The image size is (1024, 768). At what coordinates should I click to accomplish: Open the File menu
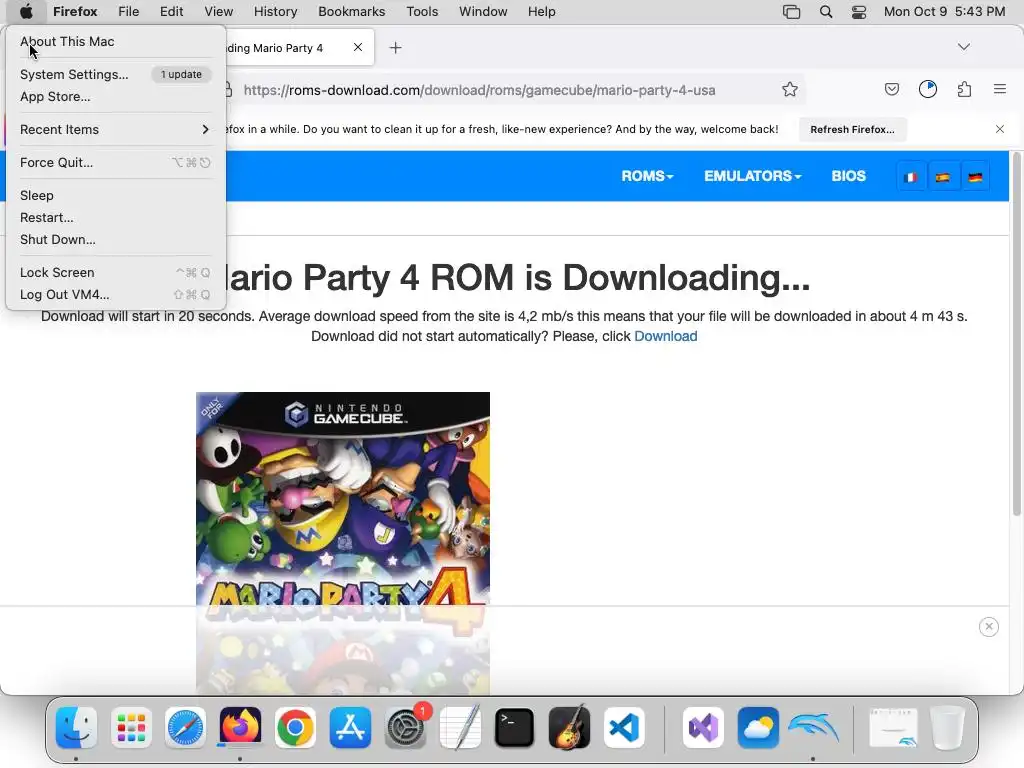click(x=129, y=12)
